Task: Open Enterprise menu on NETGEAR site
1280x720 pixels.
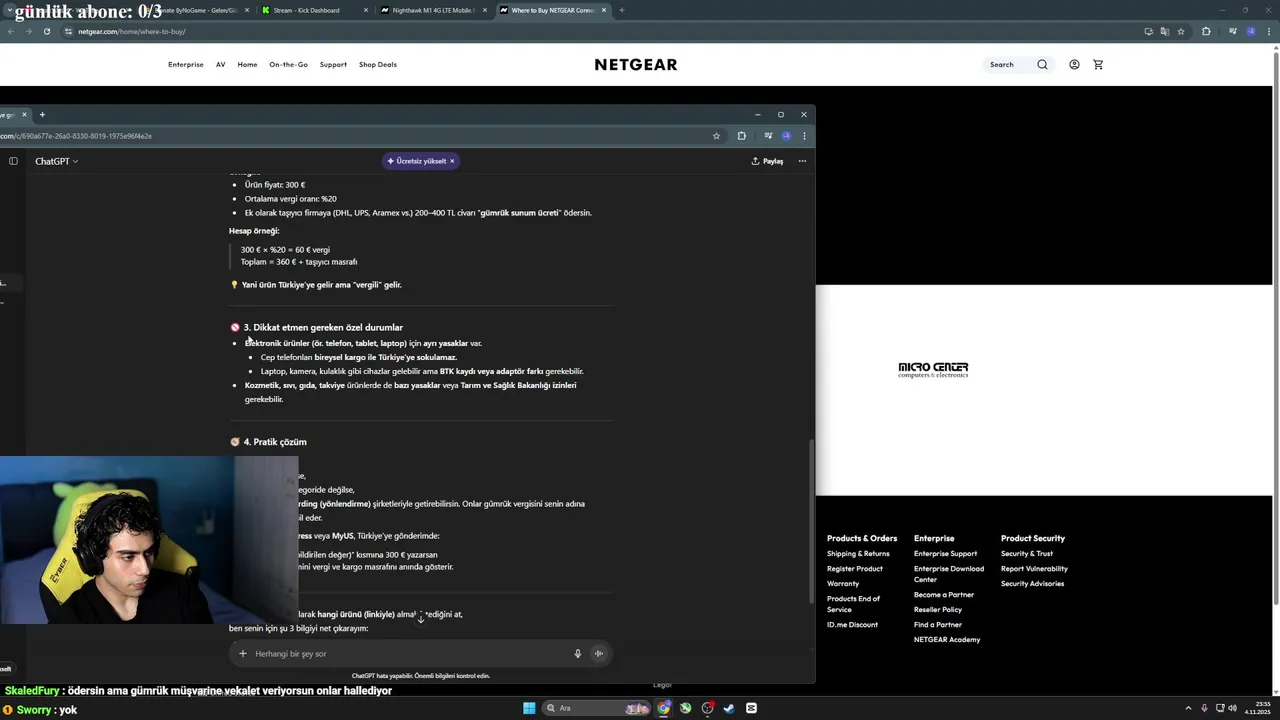Action: (186, 65)
